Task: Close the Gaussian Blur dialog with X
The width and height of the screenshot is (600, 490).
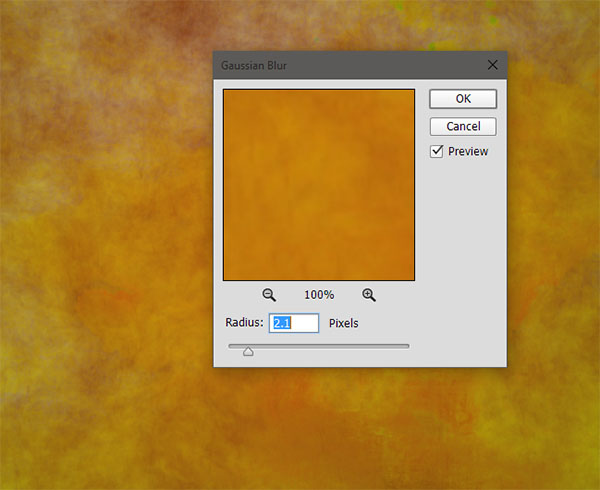Action: pos(492,65)
